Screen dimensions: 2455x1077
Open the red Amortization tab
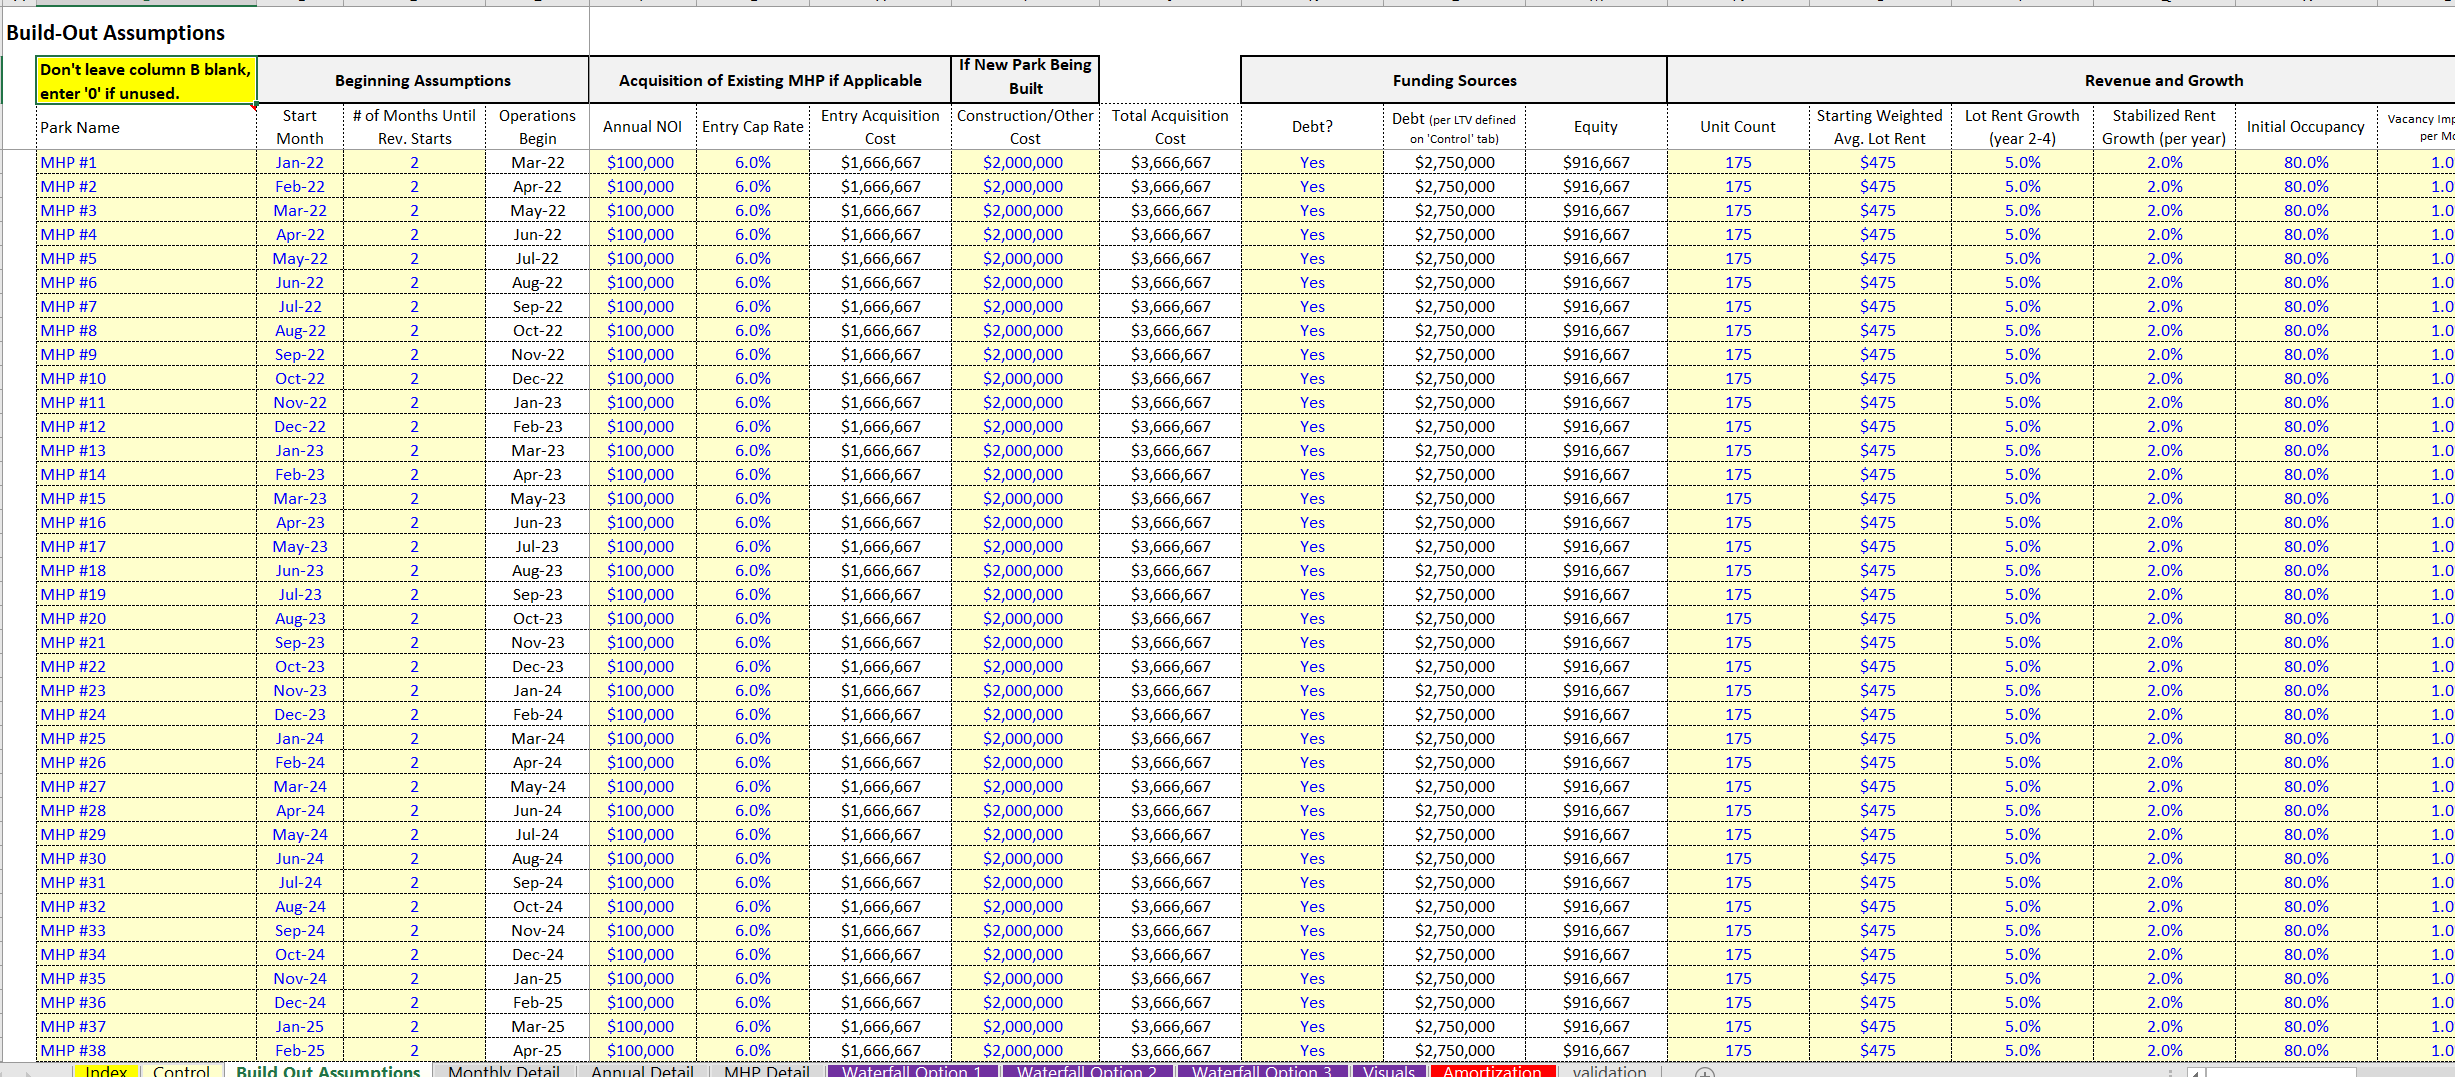click(x=1492, y=1071)
